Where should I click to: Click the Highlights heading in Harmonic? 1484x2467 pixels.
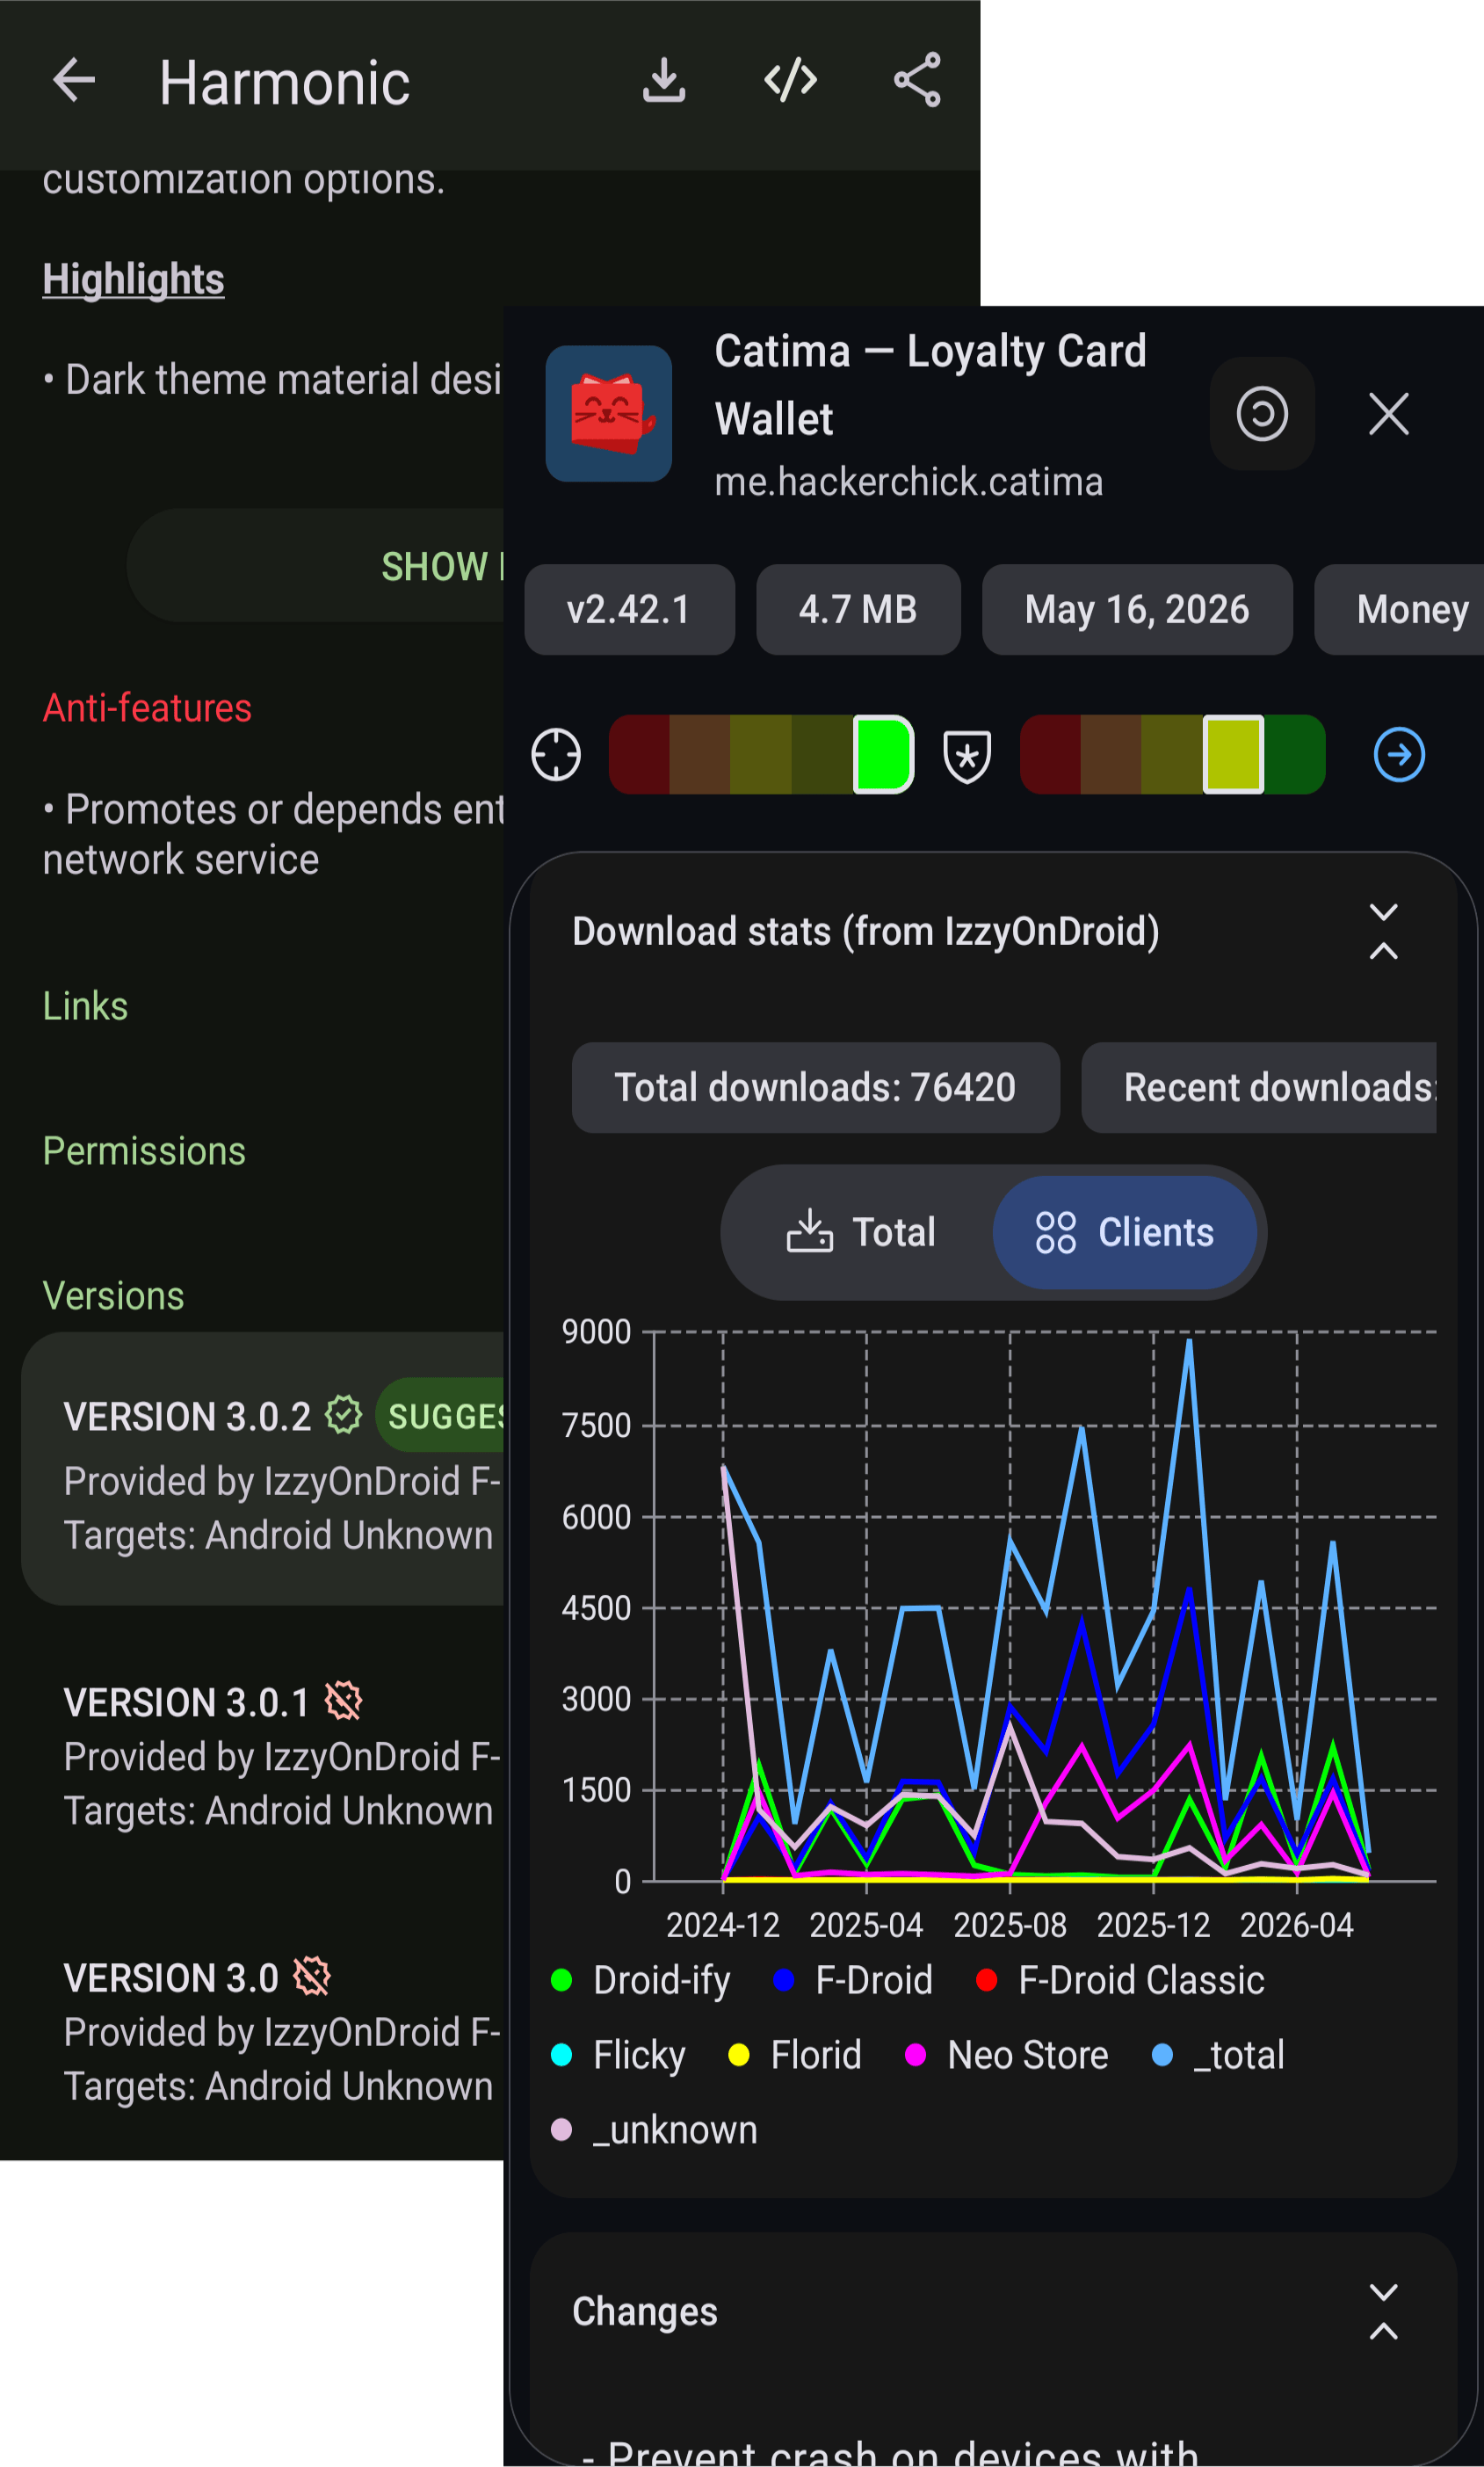click(133, 279)
